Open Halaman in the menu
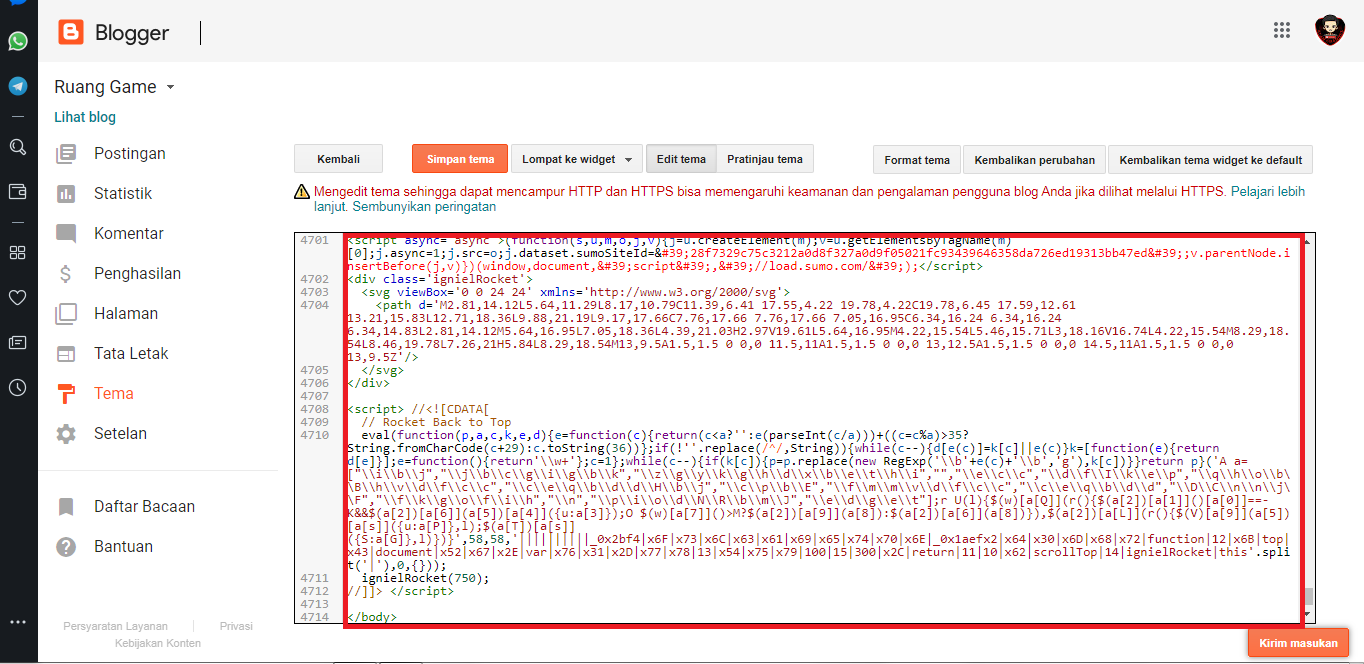The height and width of the screenshot is (664, 1364). pyautogui.click(x=126, y=314)
